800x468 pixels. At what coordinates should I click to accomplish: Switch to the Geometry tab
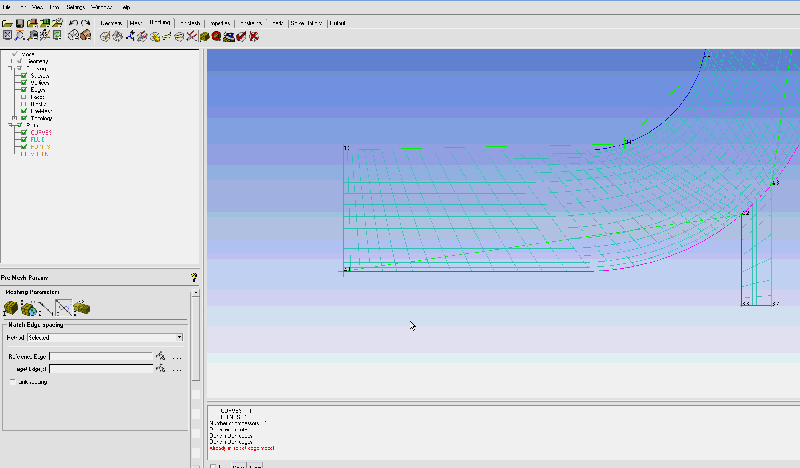(110, 21)
